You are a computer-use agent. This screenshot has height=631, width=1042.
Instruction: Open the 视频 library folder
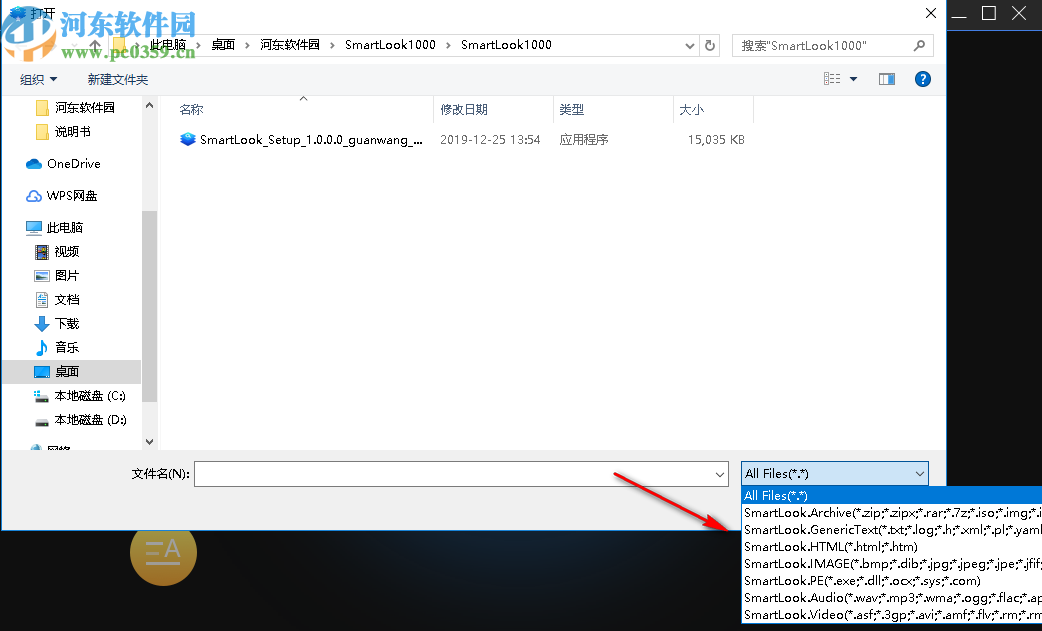(66, 251)
